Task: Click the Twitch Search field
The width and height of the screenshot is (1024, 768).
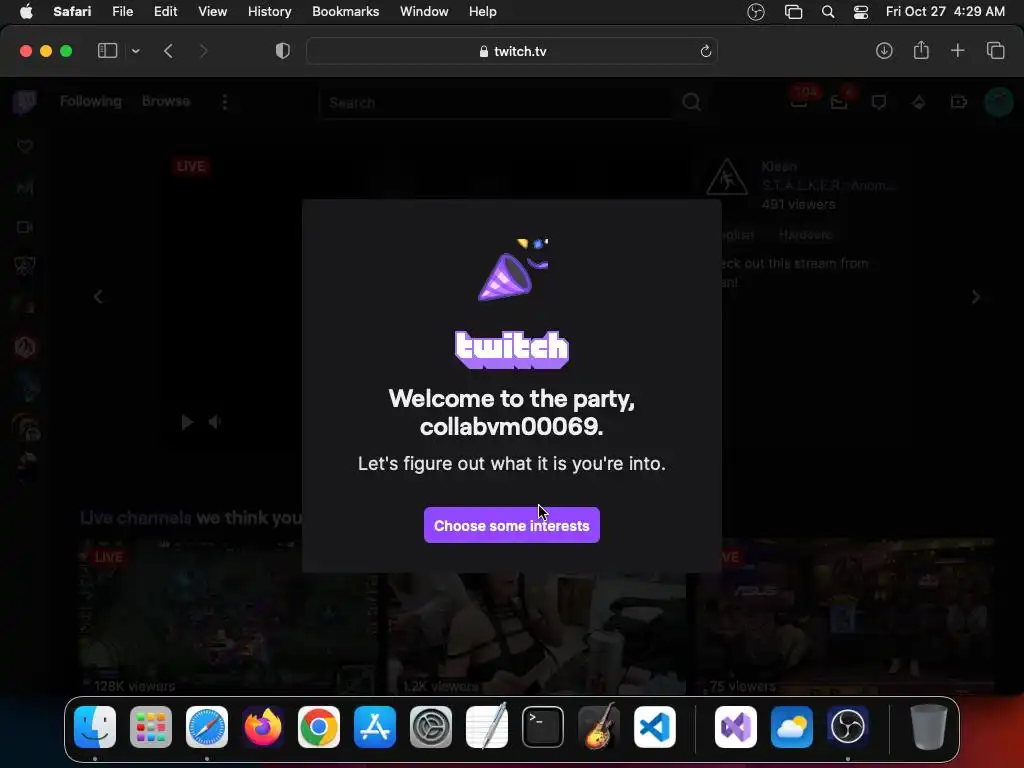Action: tap(495, 103)
